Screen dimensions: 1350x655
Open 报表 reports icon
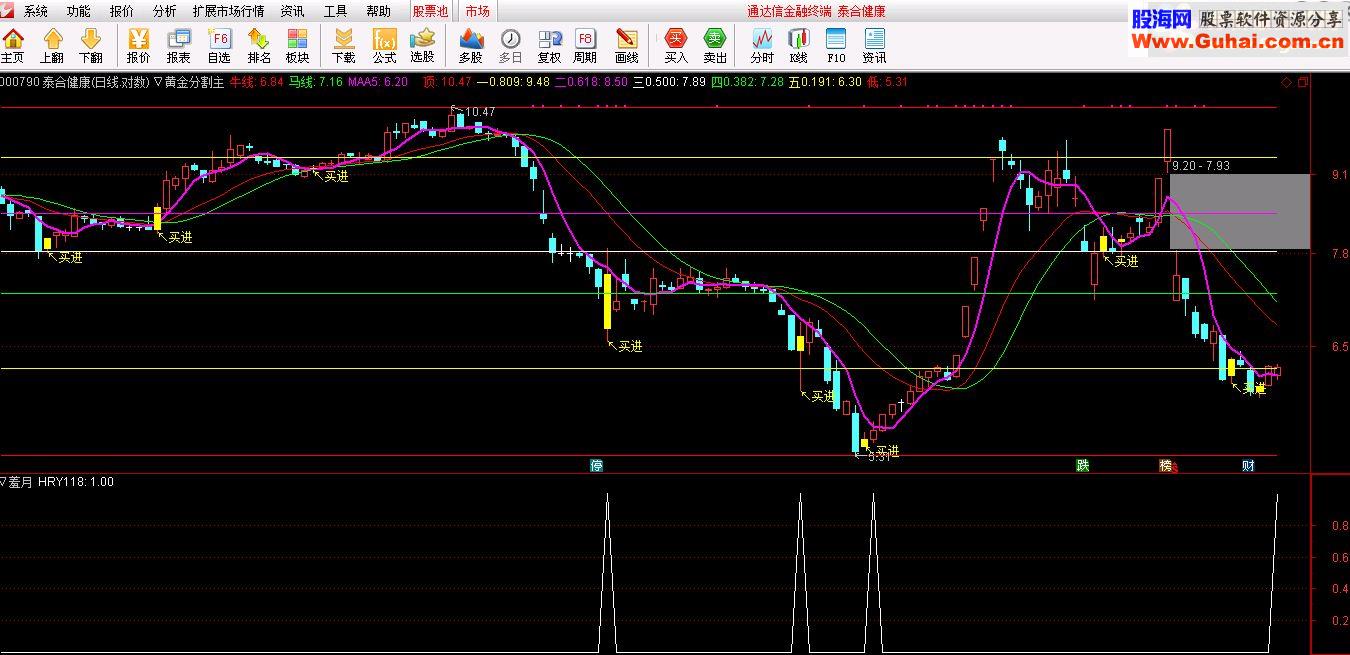pos(179,46)
